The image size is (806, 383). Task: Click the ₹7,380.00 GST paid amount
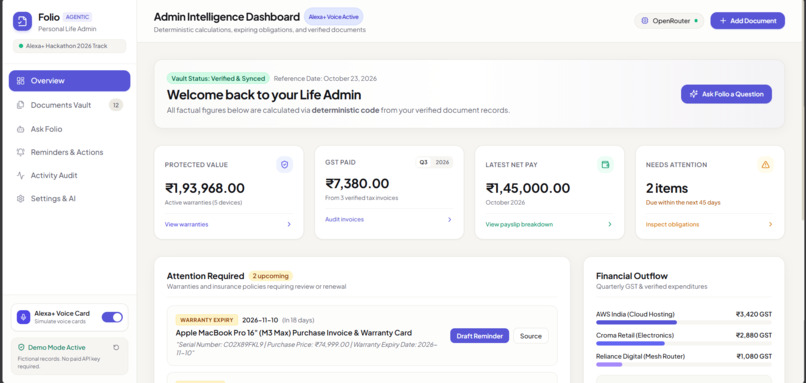pos(357,184)
